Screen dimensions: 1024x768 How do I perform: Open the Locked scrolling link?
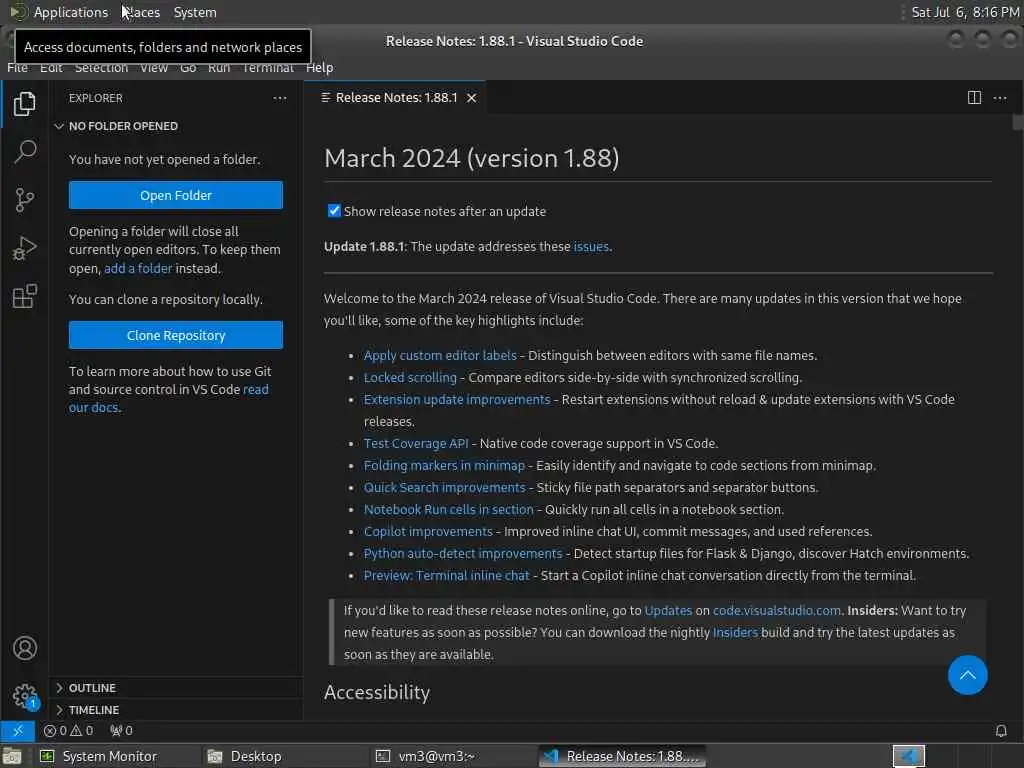[x=410, y=377]
